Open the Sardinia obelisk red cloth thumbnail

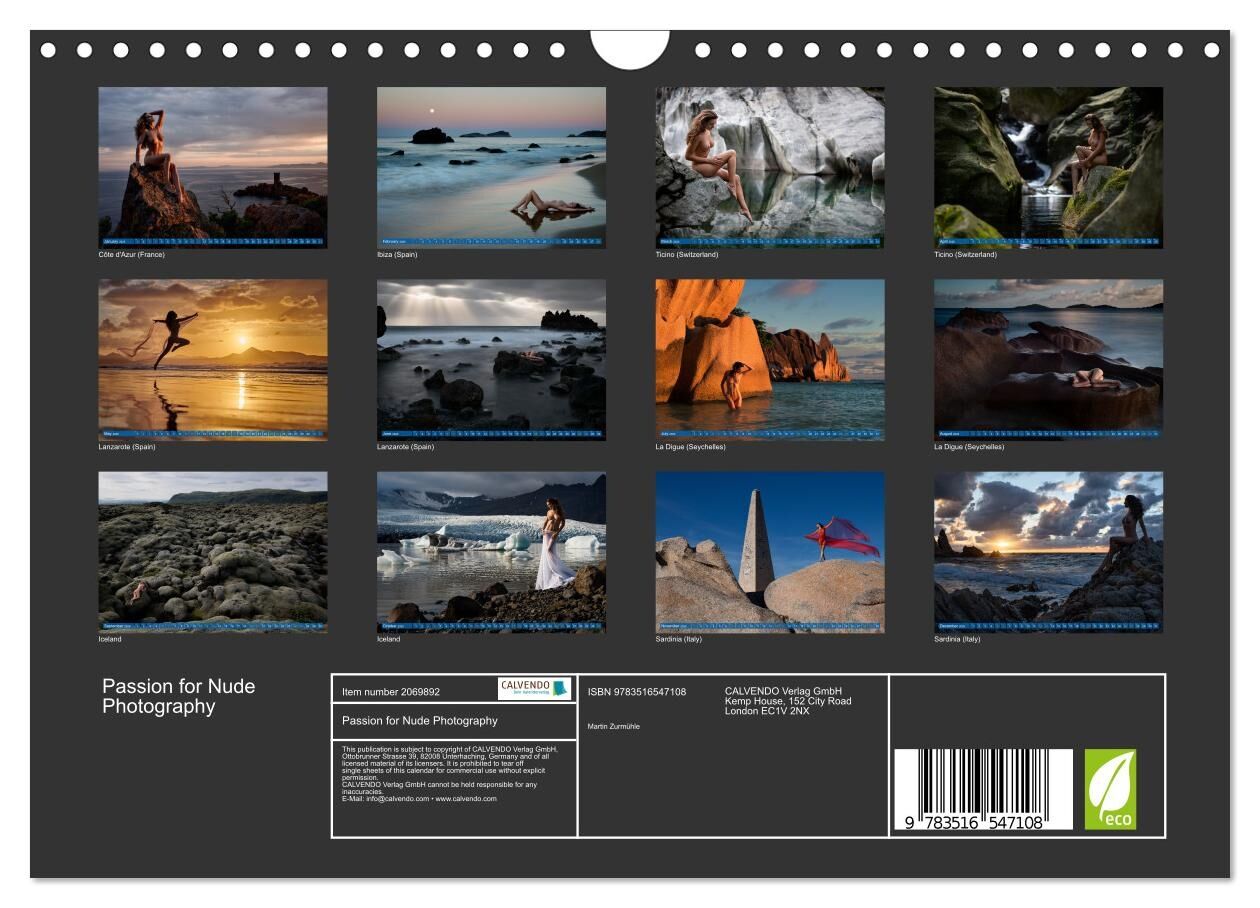[770, 552]
